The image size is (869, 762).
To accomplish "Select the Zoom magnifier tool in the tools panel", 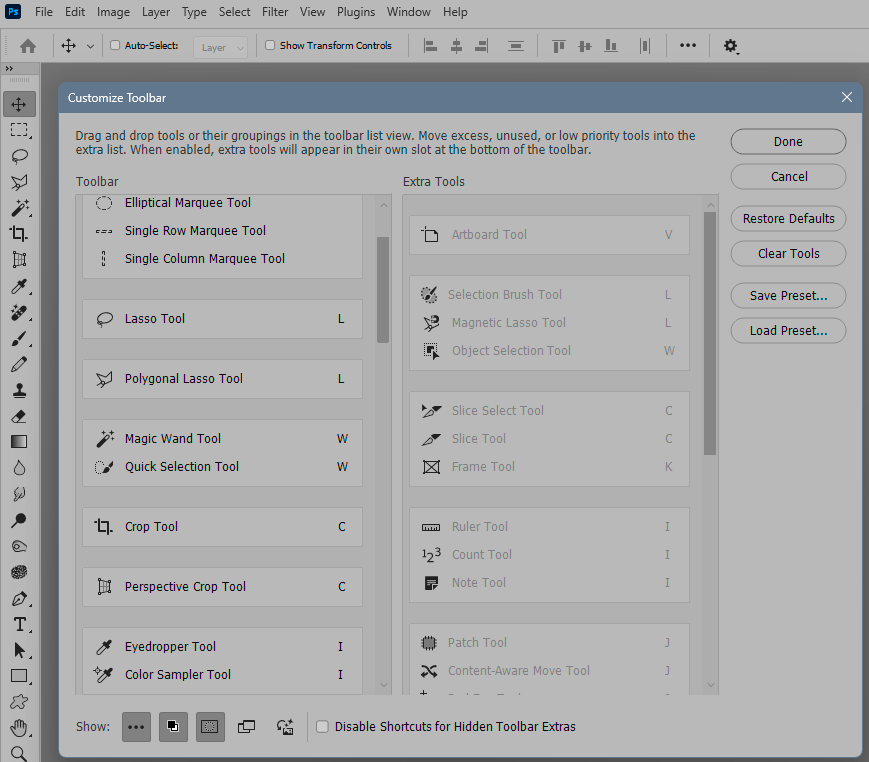I will tap(19, 753).
